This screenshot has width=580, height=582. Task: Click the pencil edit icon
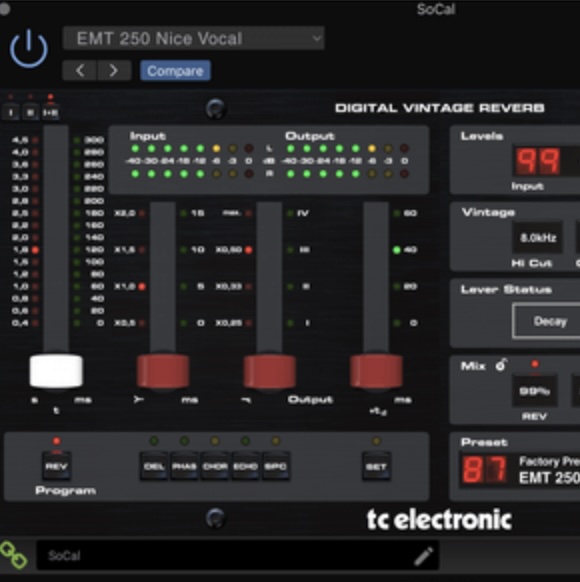pyautogui.click(x=423, y=556)
